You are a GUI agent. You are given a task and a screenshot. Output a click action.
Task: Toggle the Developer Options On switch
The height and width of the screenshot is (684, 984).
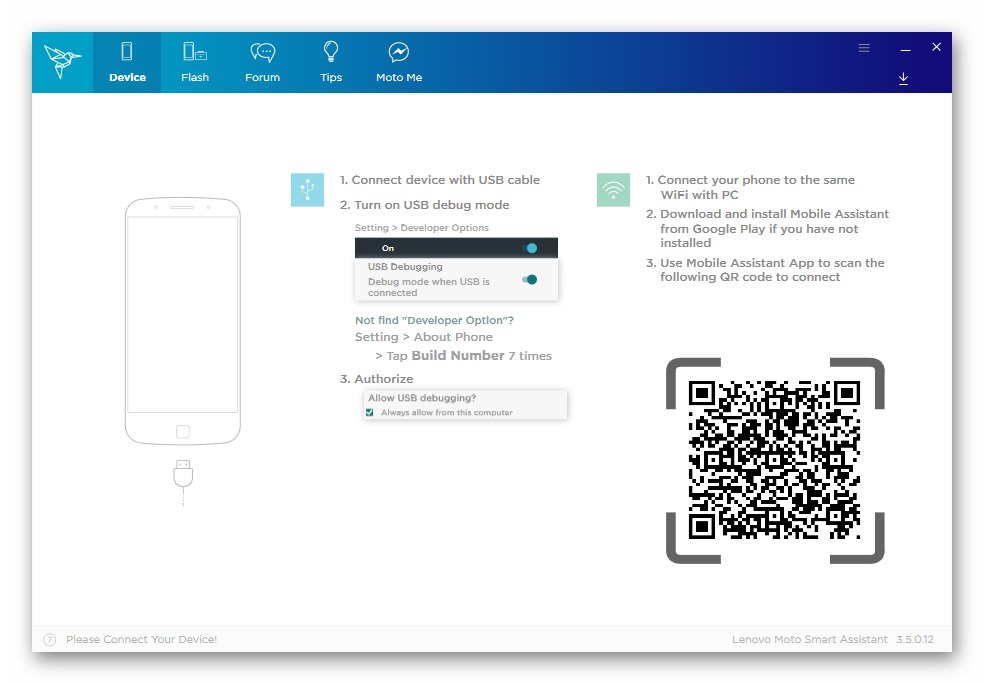click(529, 247)
